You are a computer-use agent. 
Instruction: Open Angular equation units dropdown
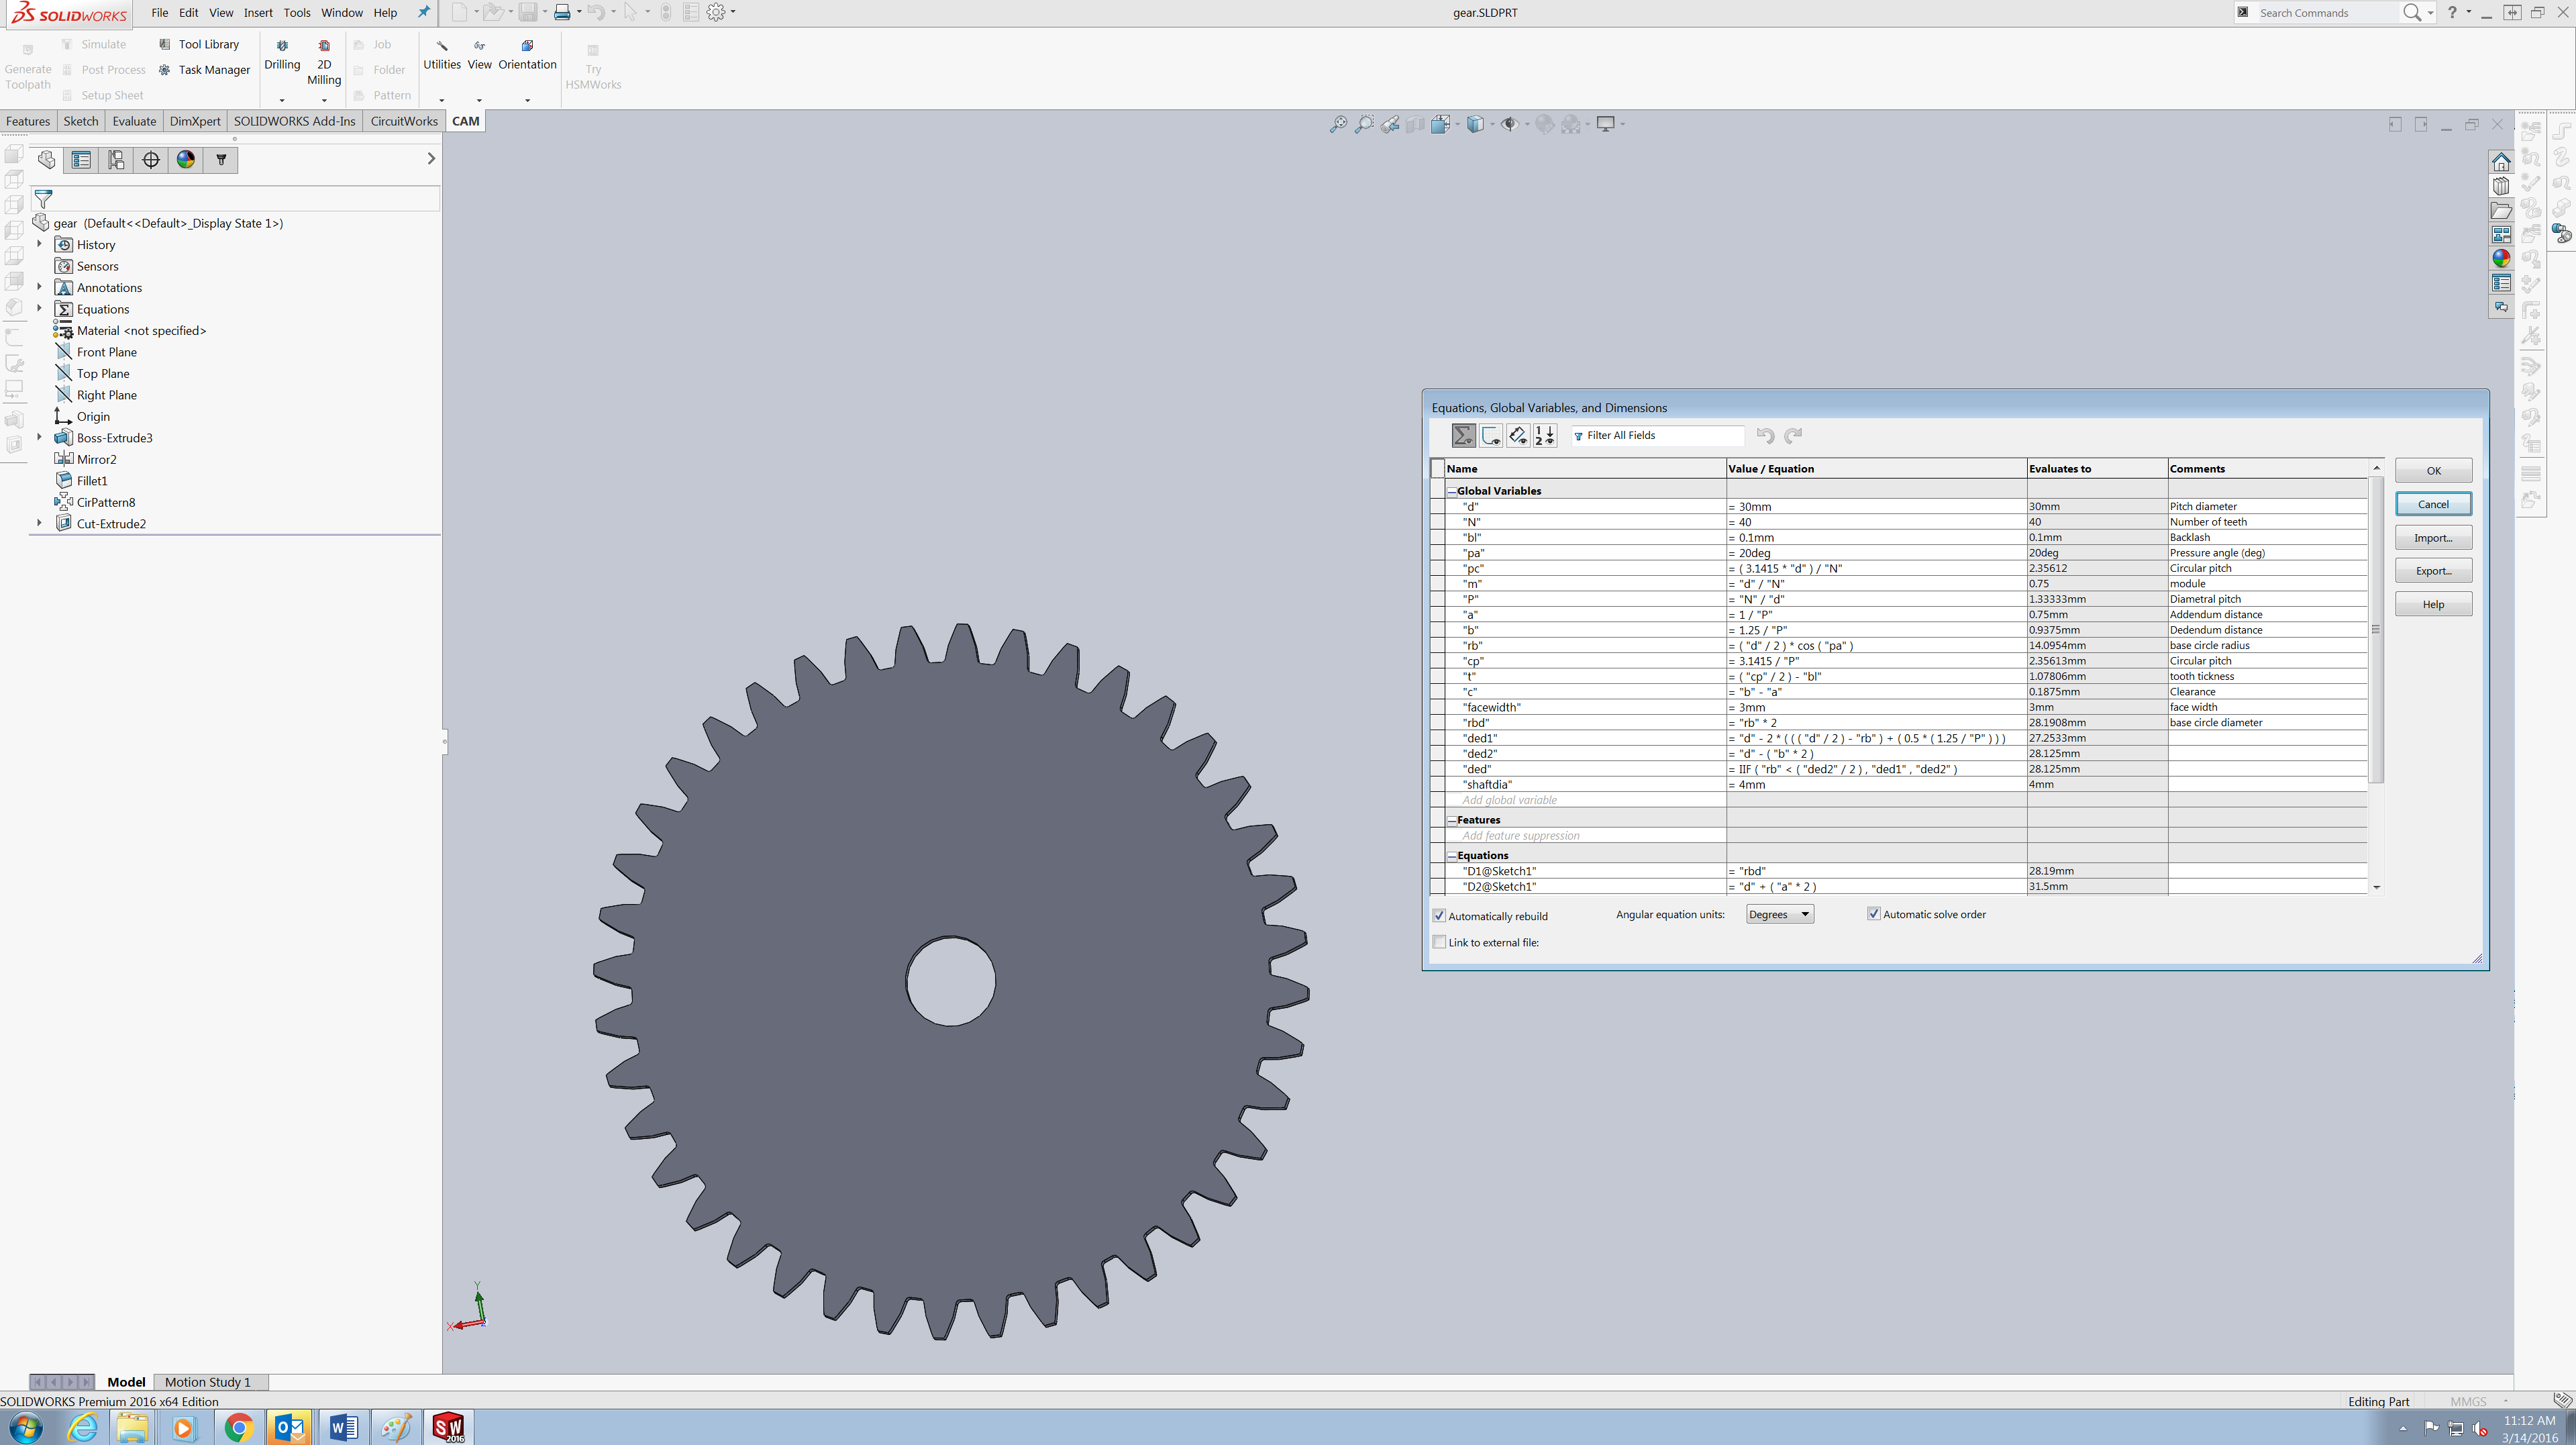1779,914
